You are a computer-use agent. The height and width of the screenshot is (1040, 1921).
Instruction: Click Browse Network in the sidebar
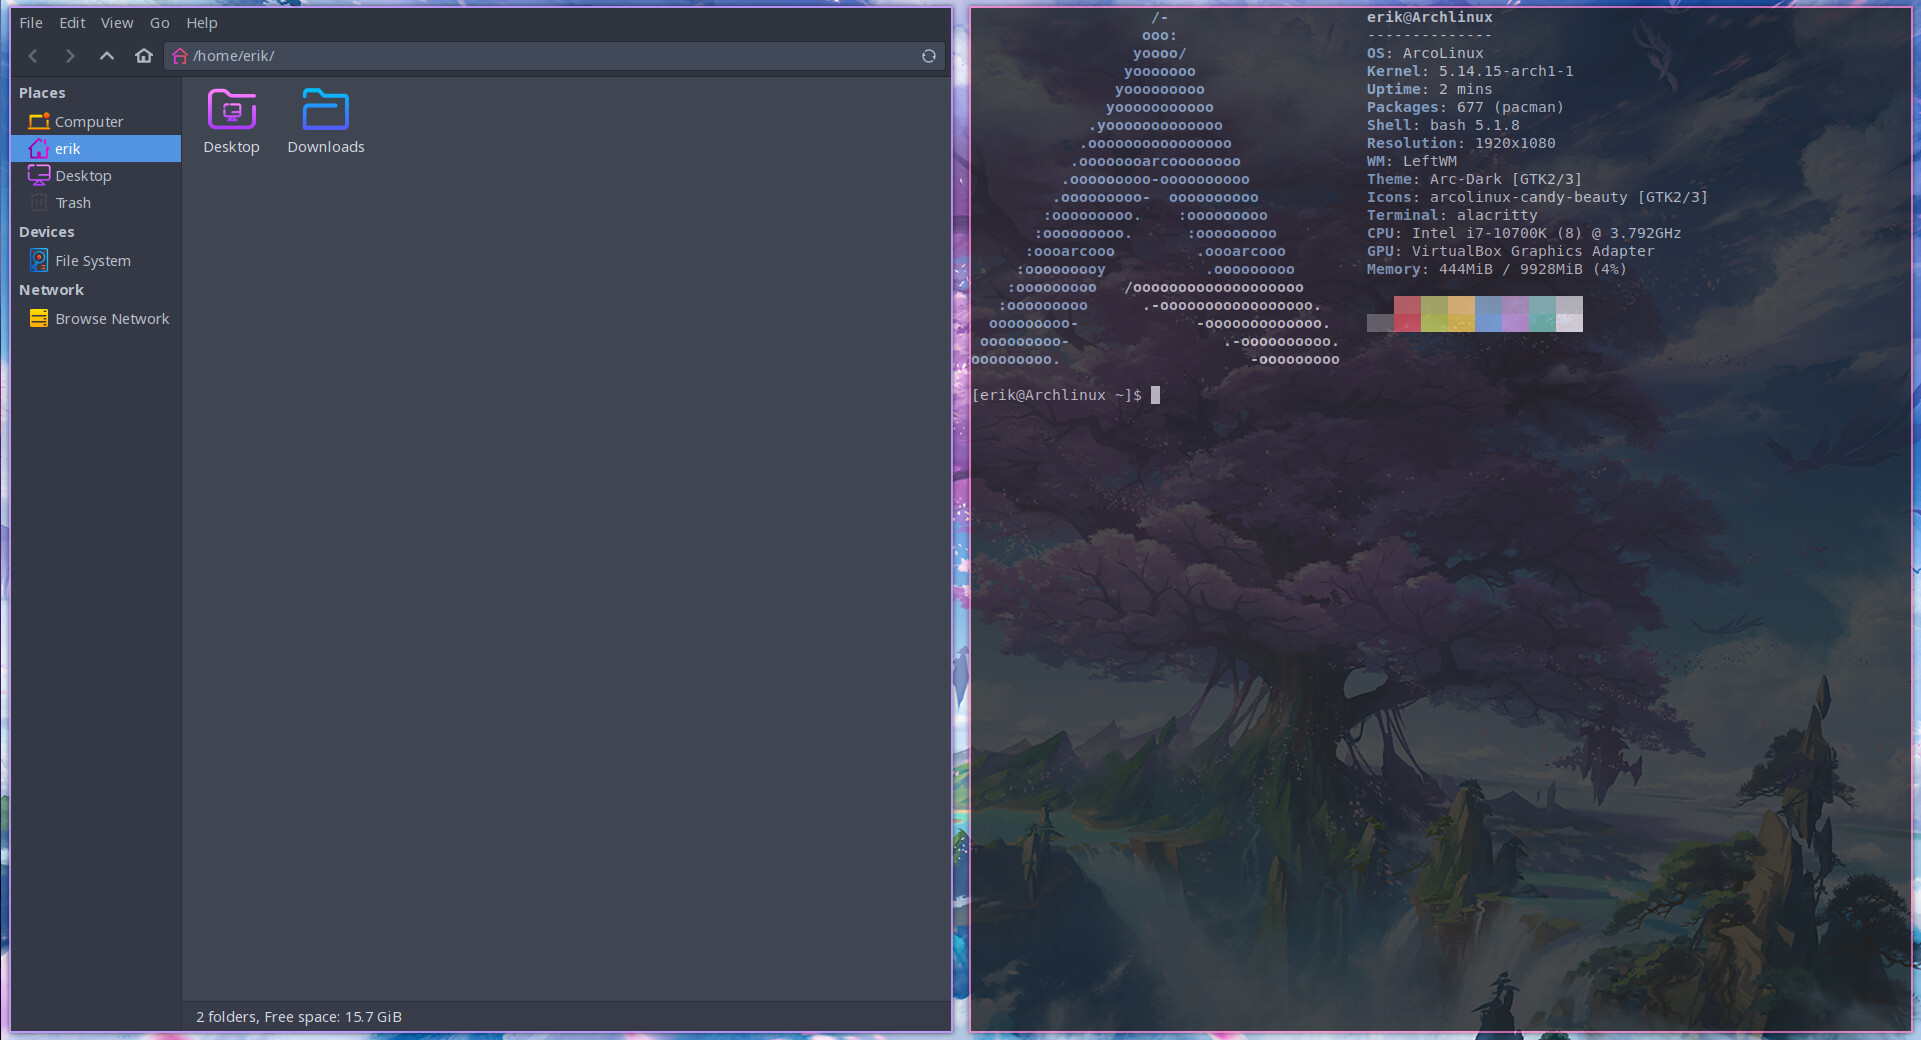(x=111, y=318)
